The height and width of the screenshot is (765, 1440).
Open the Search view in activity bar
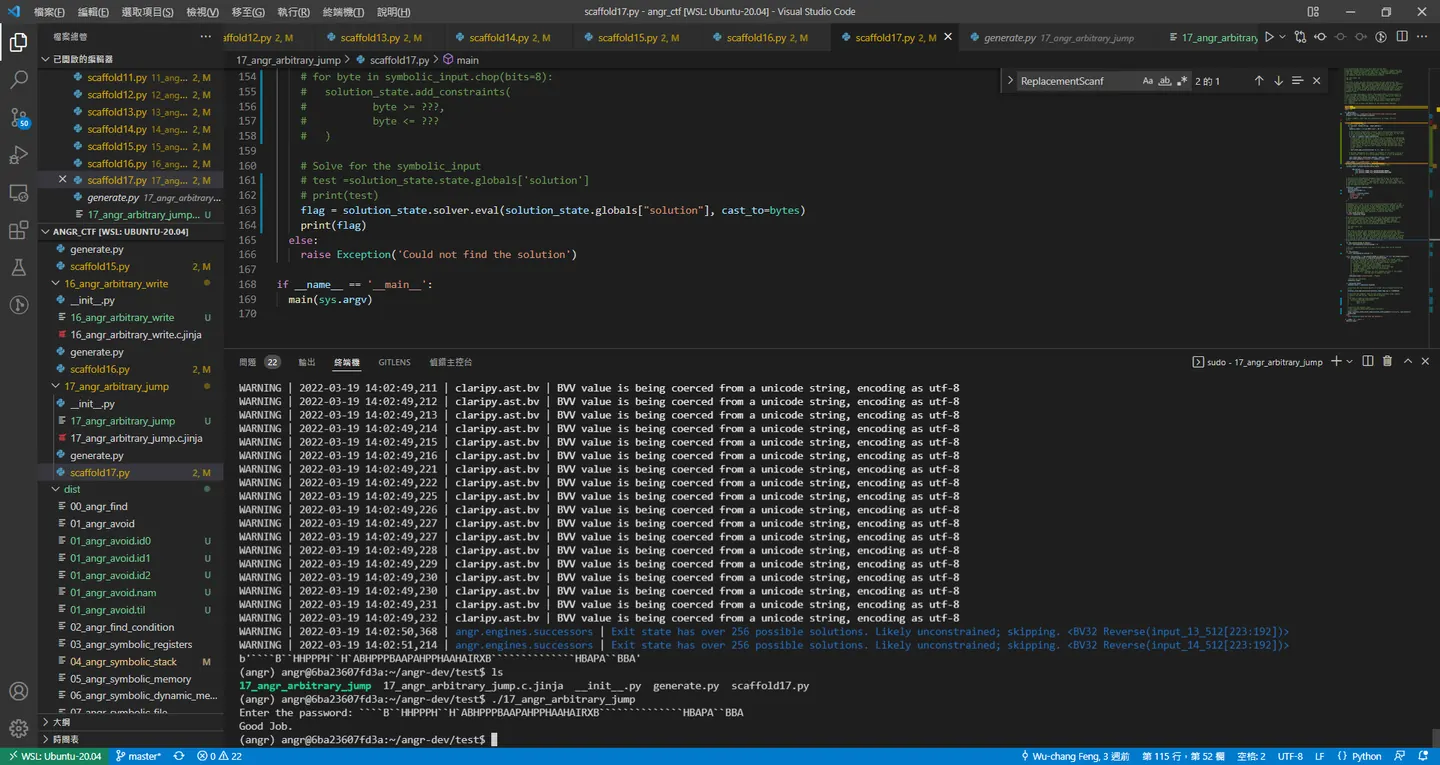[x=18, y=80]
